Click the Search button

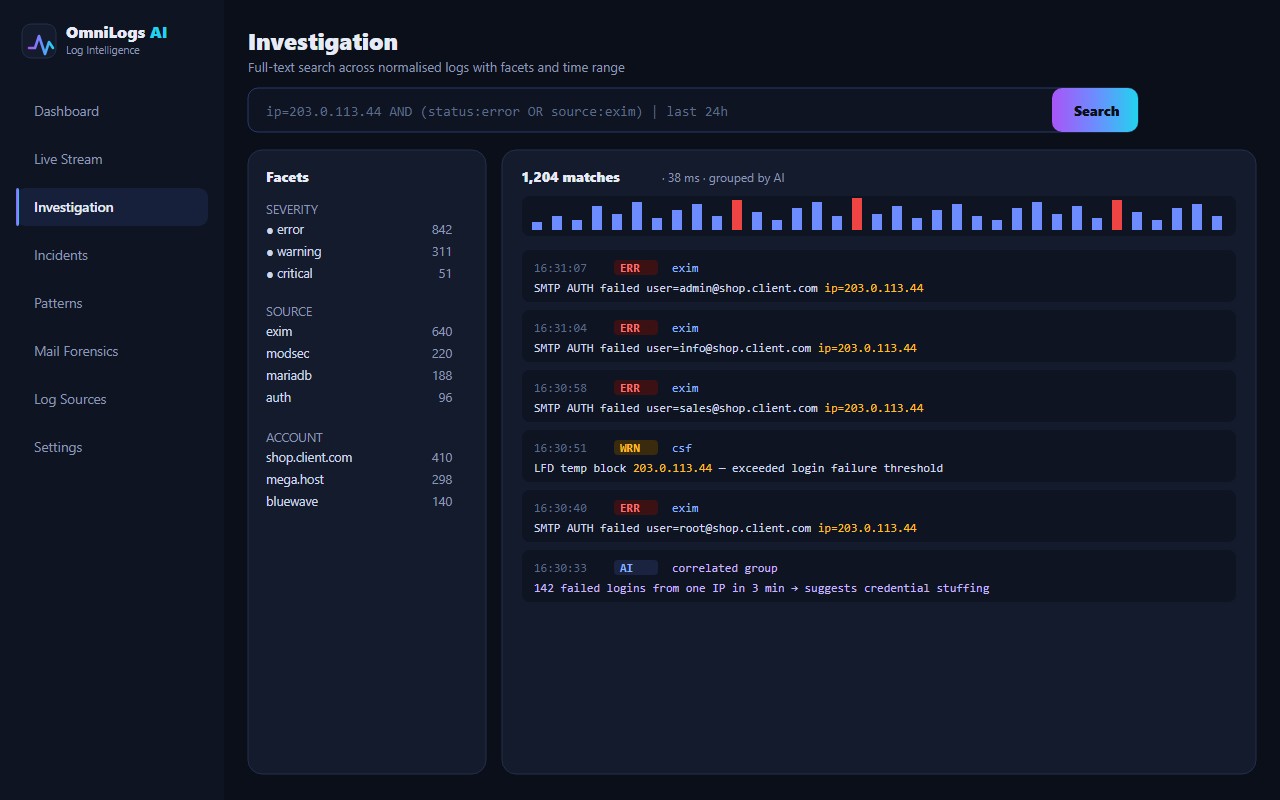coord(1095,110)
